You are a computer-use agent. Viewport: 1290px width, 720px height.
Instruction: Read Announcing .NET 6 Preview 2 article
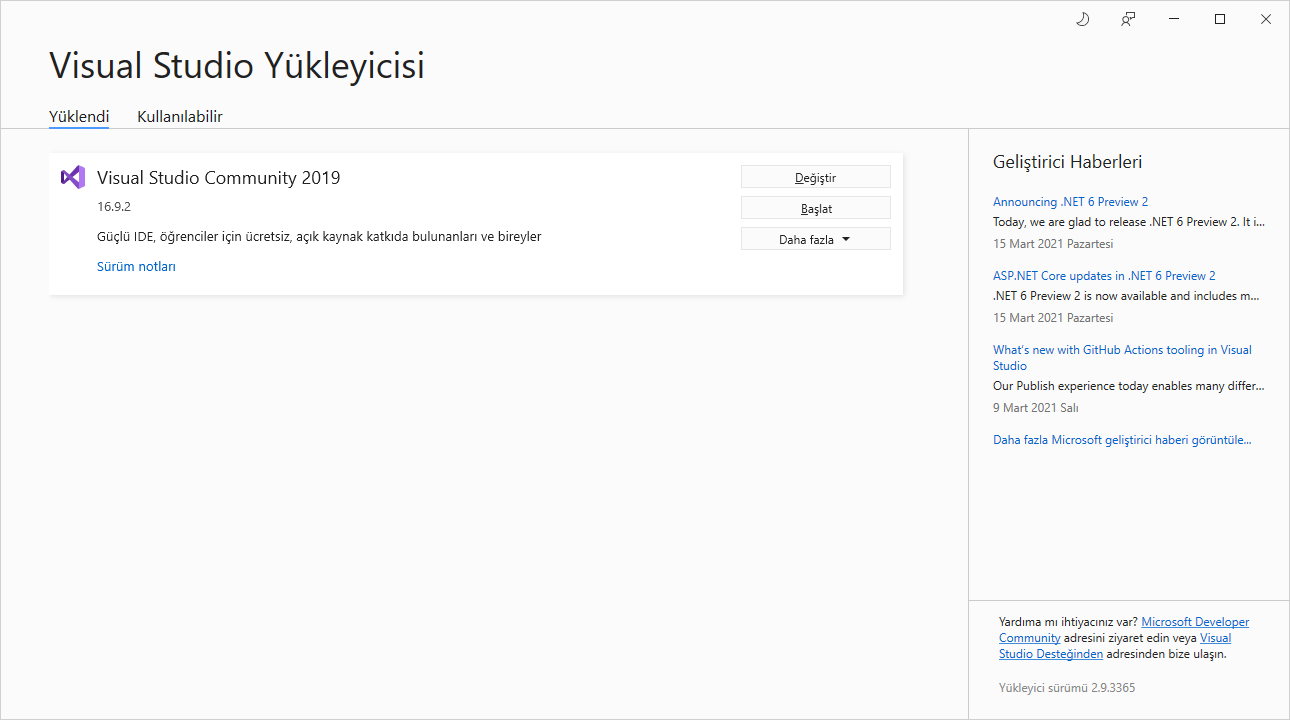(x=1070, y=202)
